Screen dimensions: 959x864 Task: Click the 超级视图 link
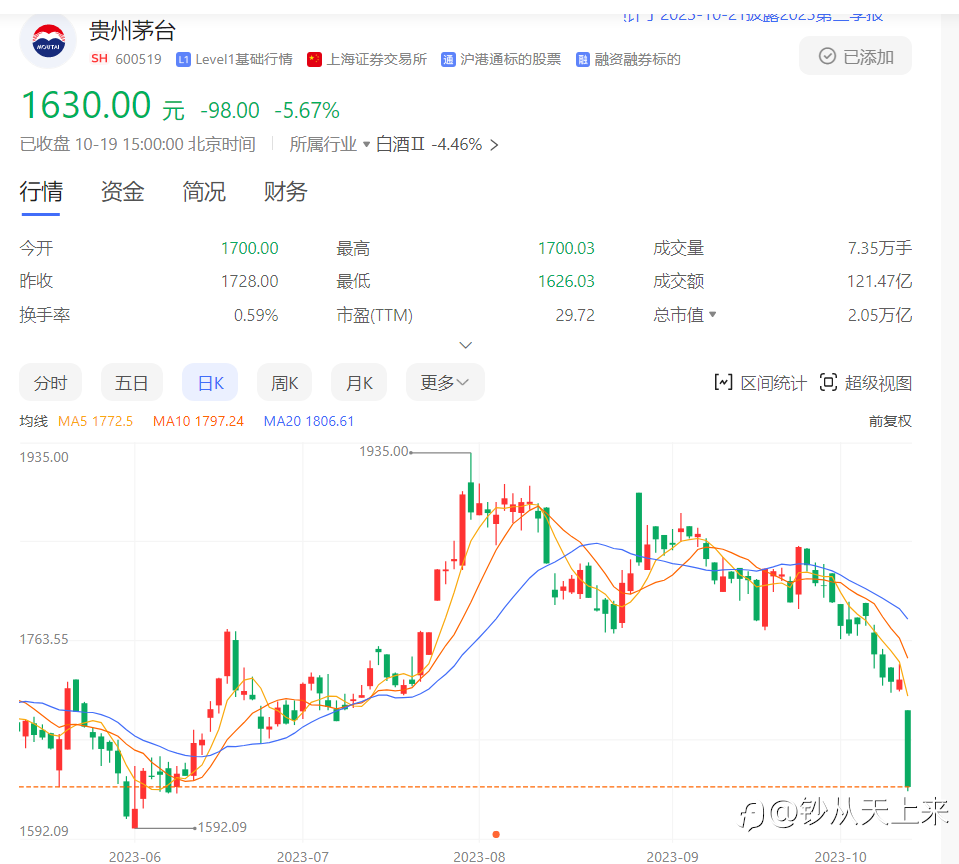click(x=878, y=383)
